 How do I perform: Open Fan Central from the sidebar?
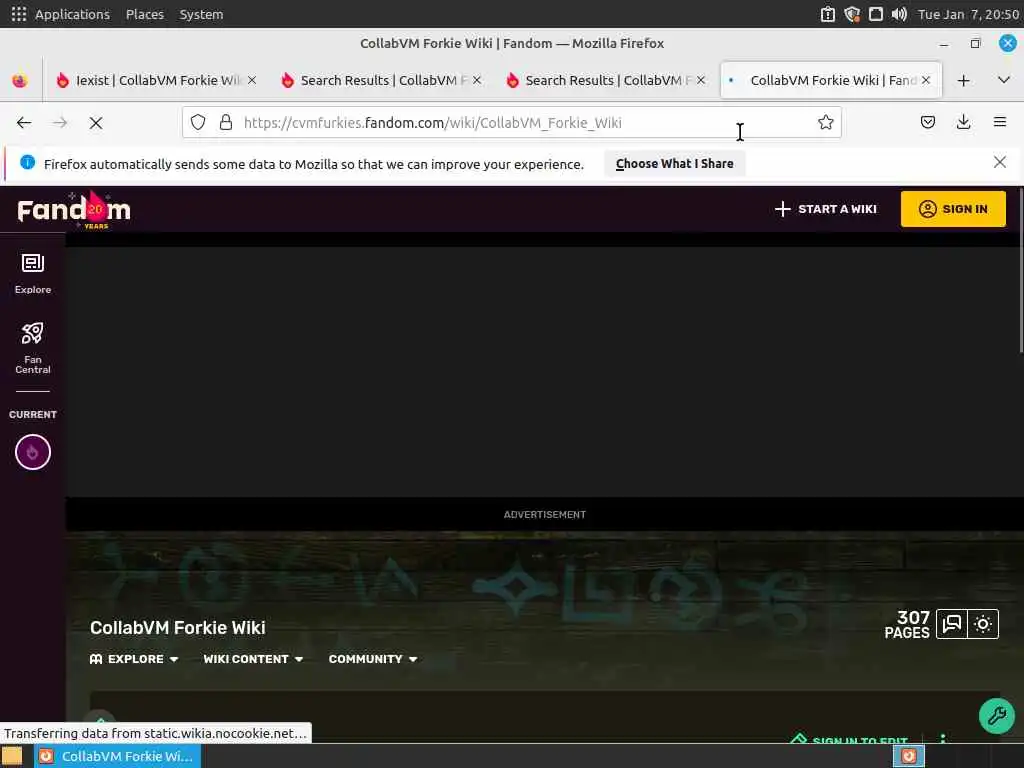33,348
